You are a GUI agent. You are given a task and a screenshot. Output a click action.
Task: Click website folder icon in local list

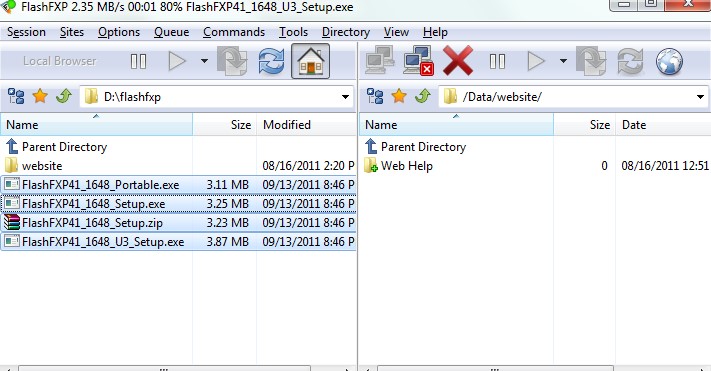point(11,166)
